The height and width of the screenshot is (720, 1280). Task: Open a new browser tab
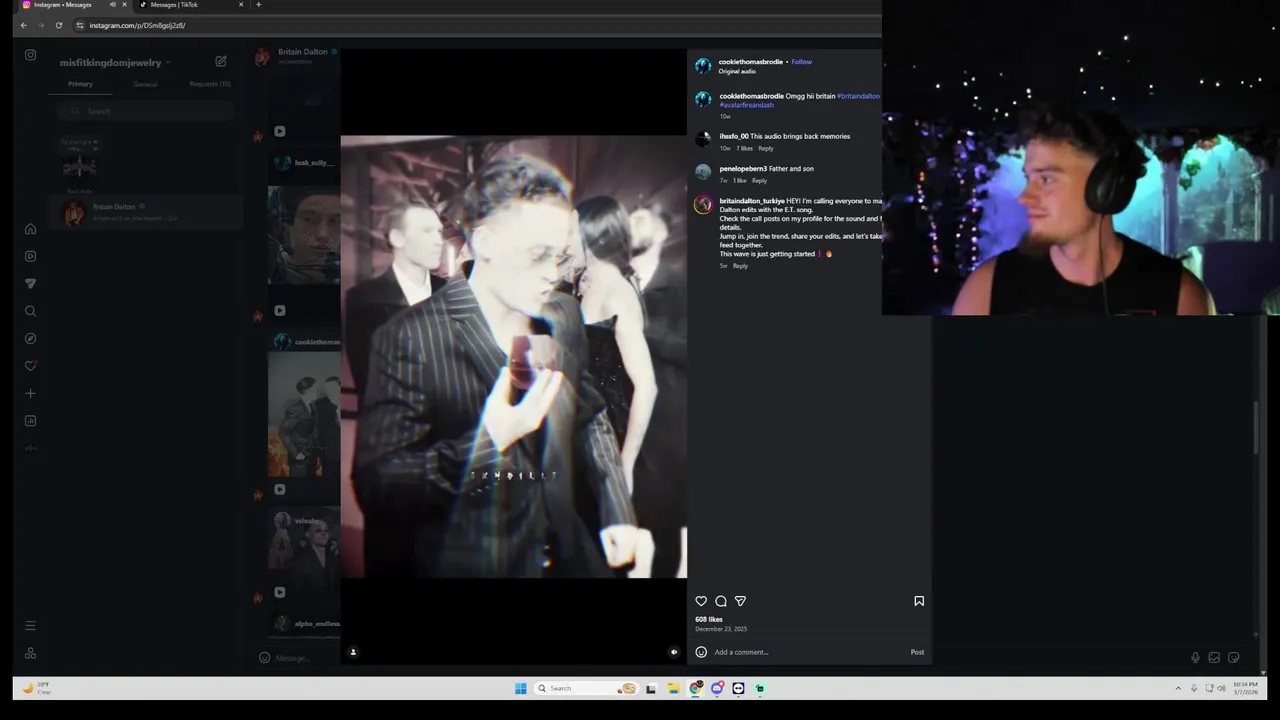258,5
